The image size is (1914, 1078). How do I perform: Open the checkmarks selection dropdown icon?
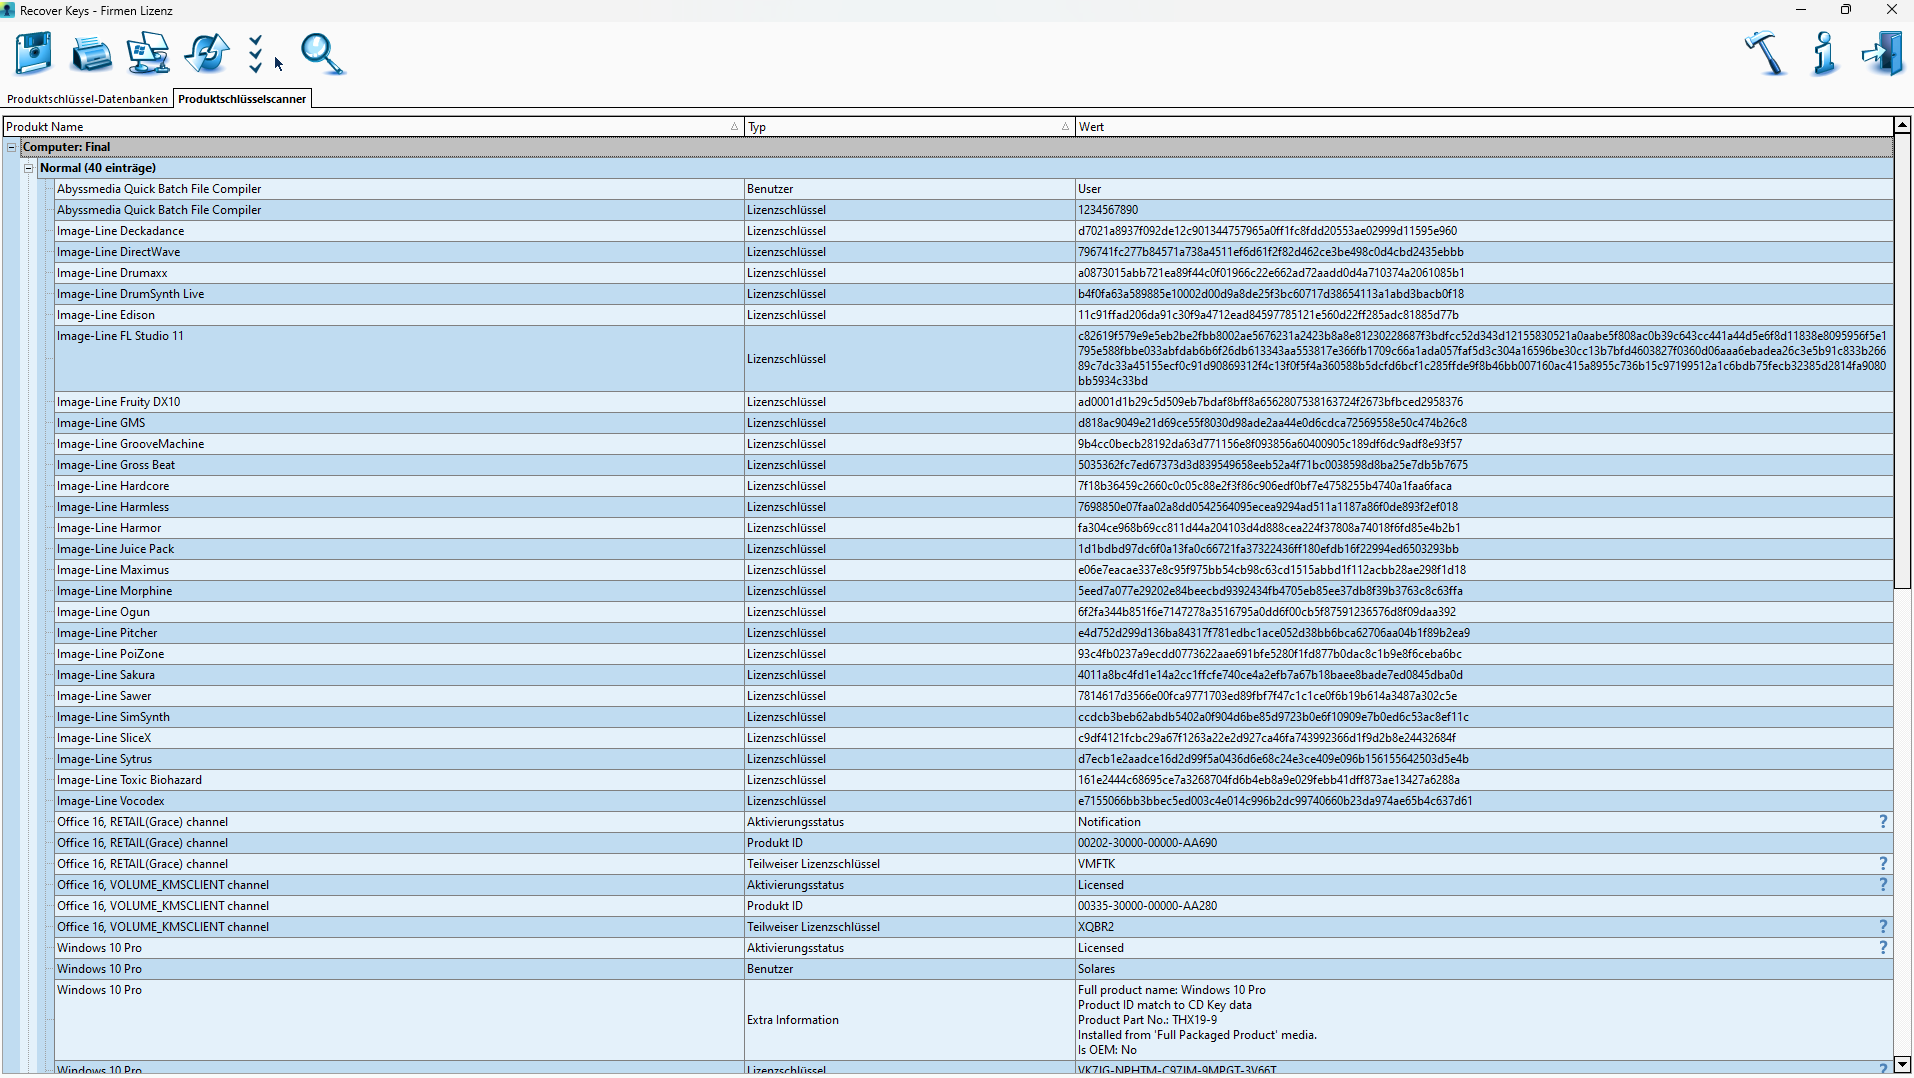click(x=256, y=54)
